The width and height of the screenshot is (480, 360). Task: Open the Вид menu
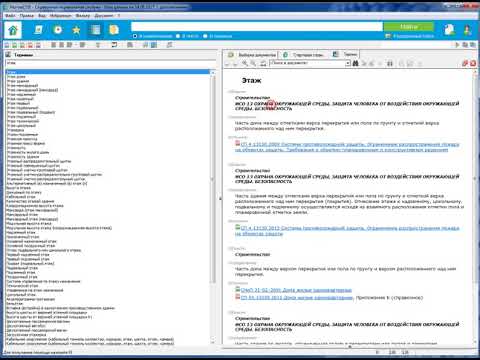click(x=42, y=16)
